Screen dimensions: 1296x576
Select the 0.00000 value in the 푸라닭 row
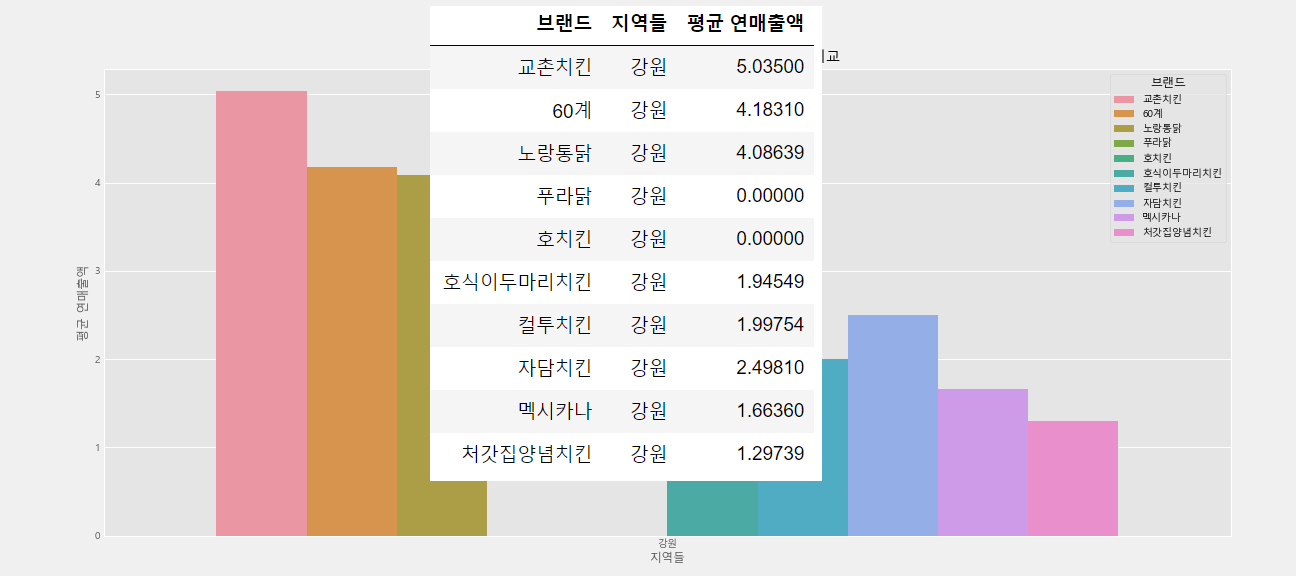(770, 196)
